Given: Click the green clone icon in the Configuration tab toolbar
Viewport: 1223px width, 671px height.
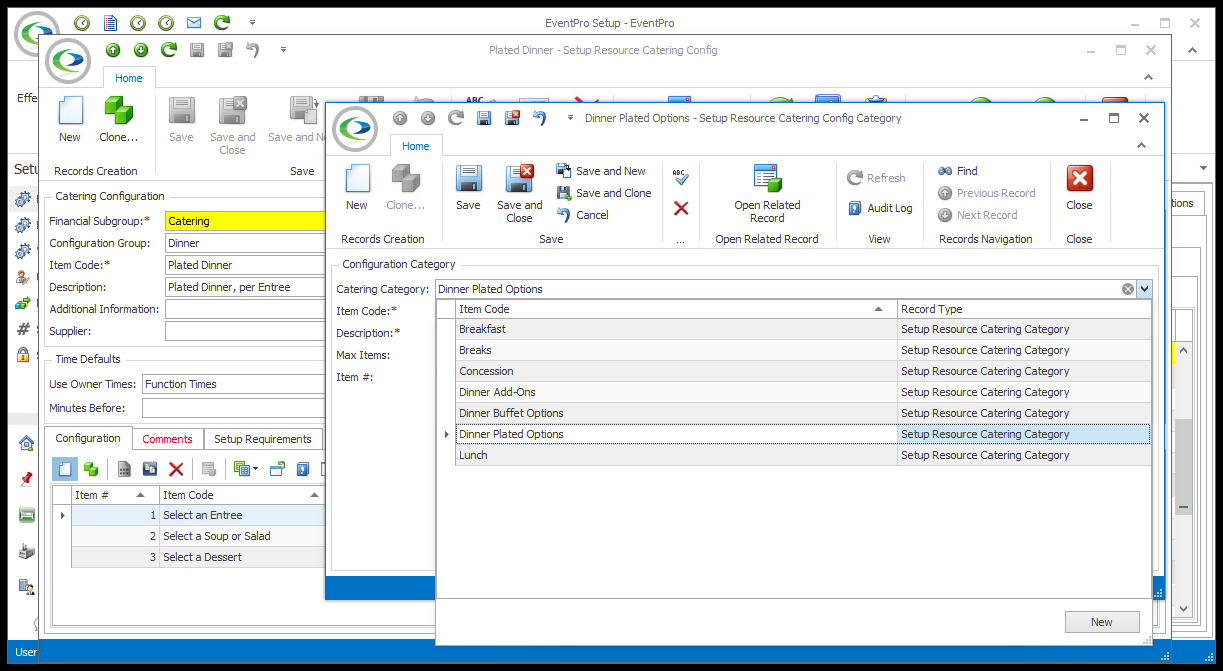Looking at the screenshot, I should (91, 468).
